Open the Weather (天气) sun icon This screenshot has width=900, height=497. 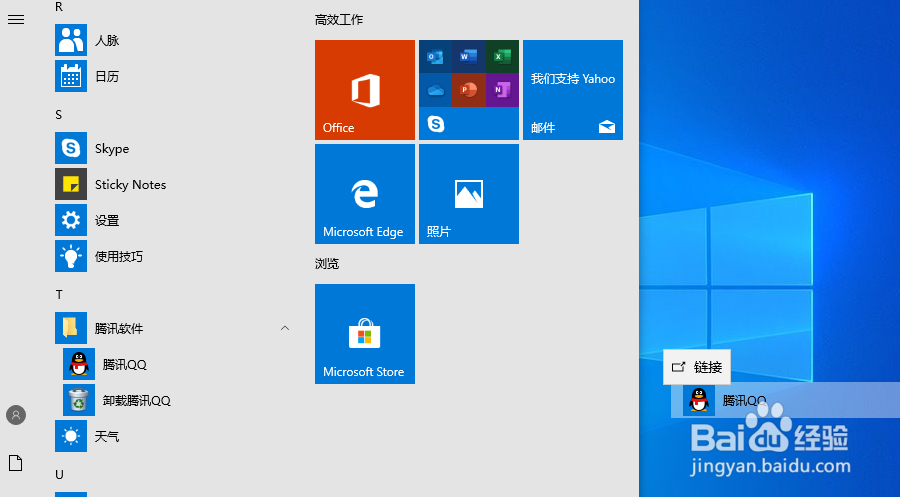[x=71, y=436]
